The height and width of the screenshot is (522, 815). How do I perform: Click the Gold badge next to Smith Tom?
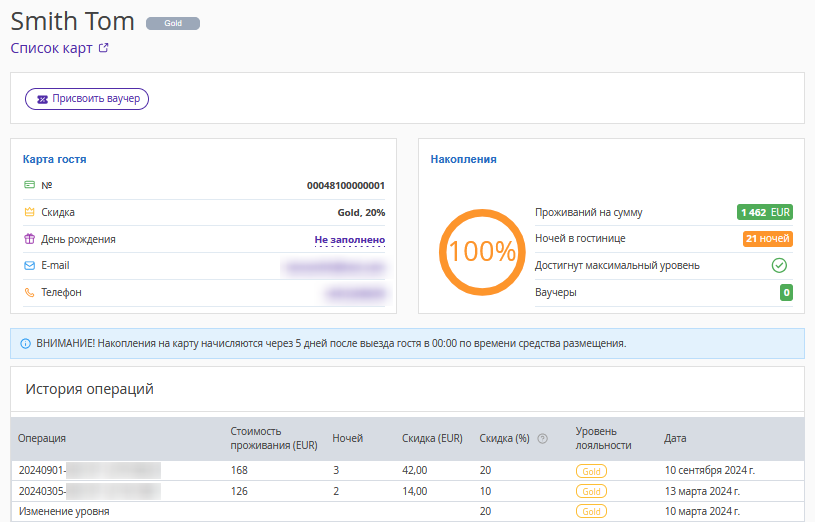point(173,23)
